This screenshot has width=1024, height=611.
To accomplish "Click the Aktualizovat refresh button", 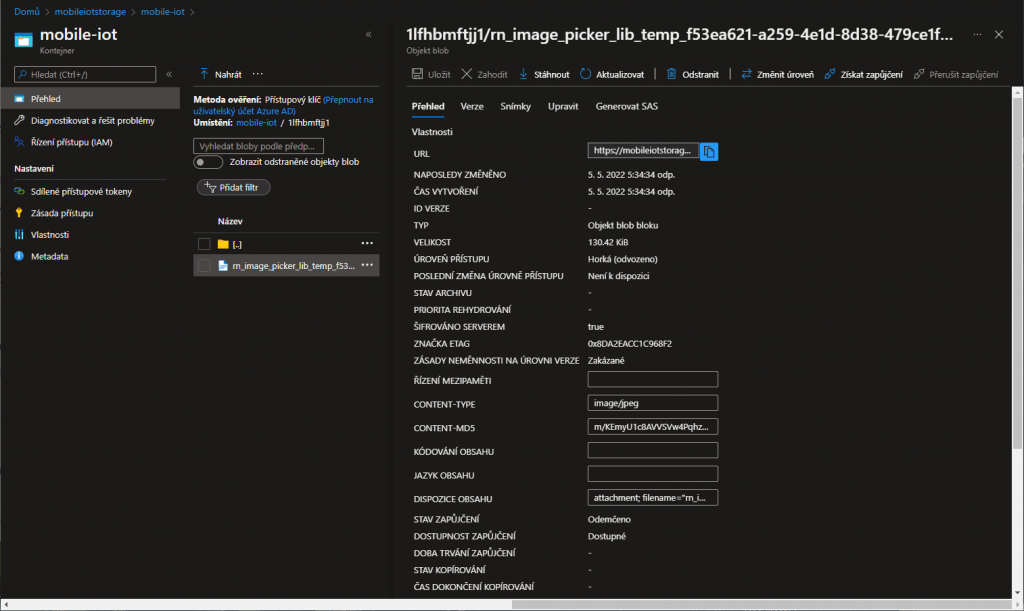I will tap(586, 74).
